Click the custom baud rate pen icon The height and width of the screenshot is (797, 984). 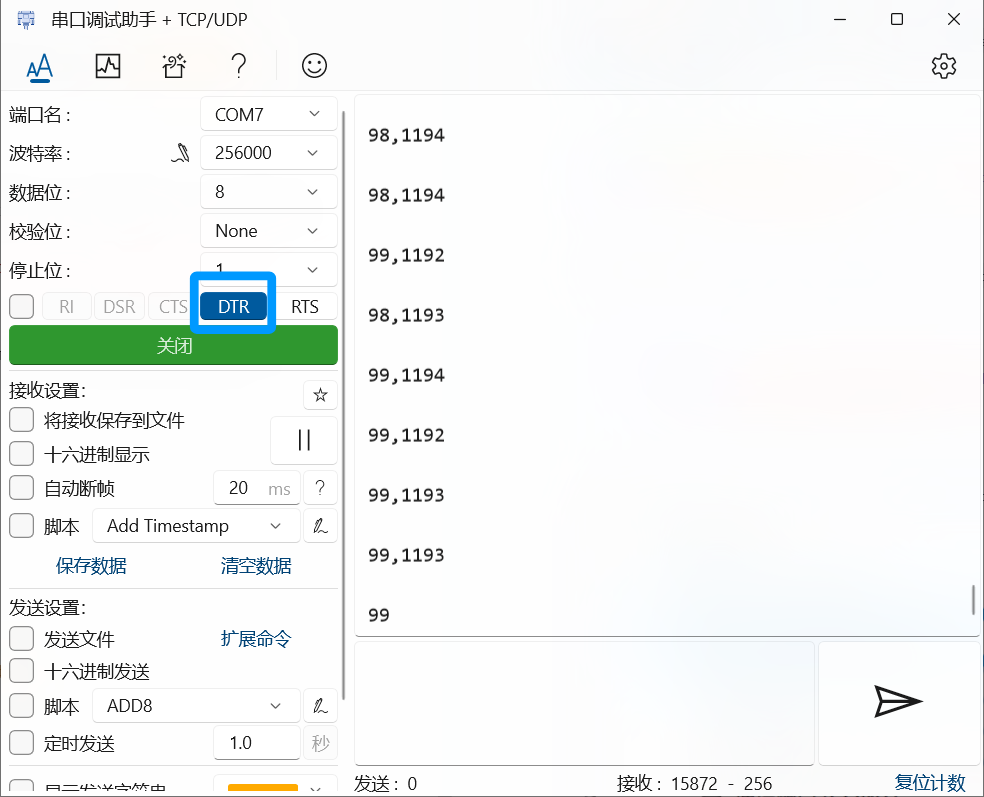pyautogui.click(x=180, y=153)
